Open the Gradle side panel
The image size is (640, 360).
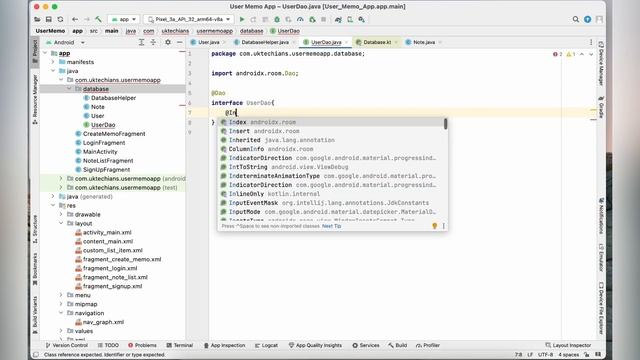(x=601, y=107)
